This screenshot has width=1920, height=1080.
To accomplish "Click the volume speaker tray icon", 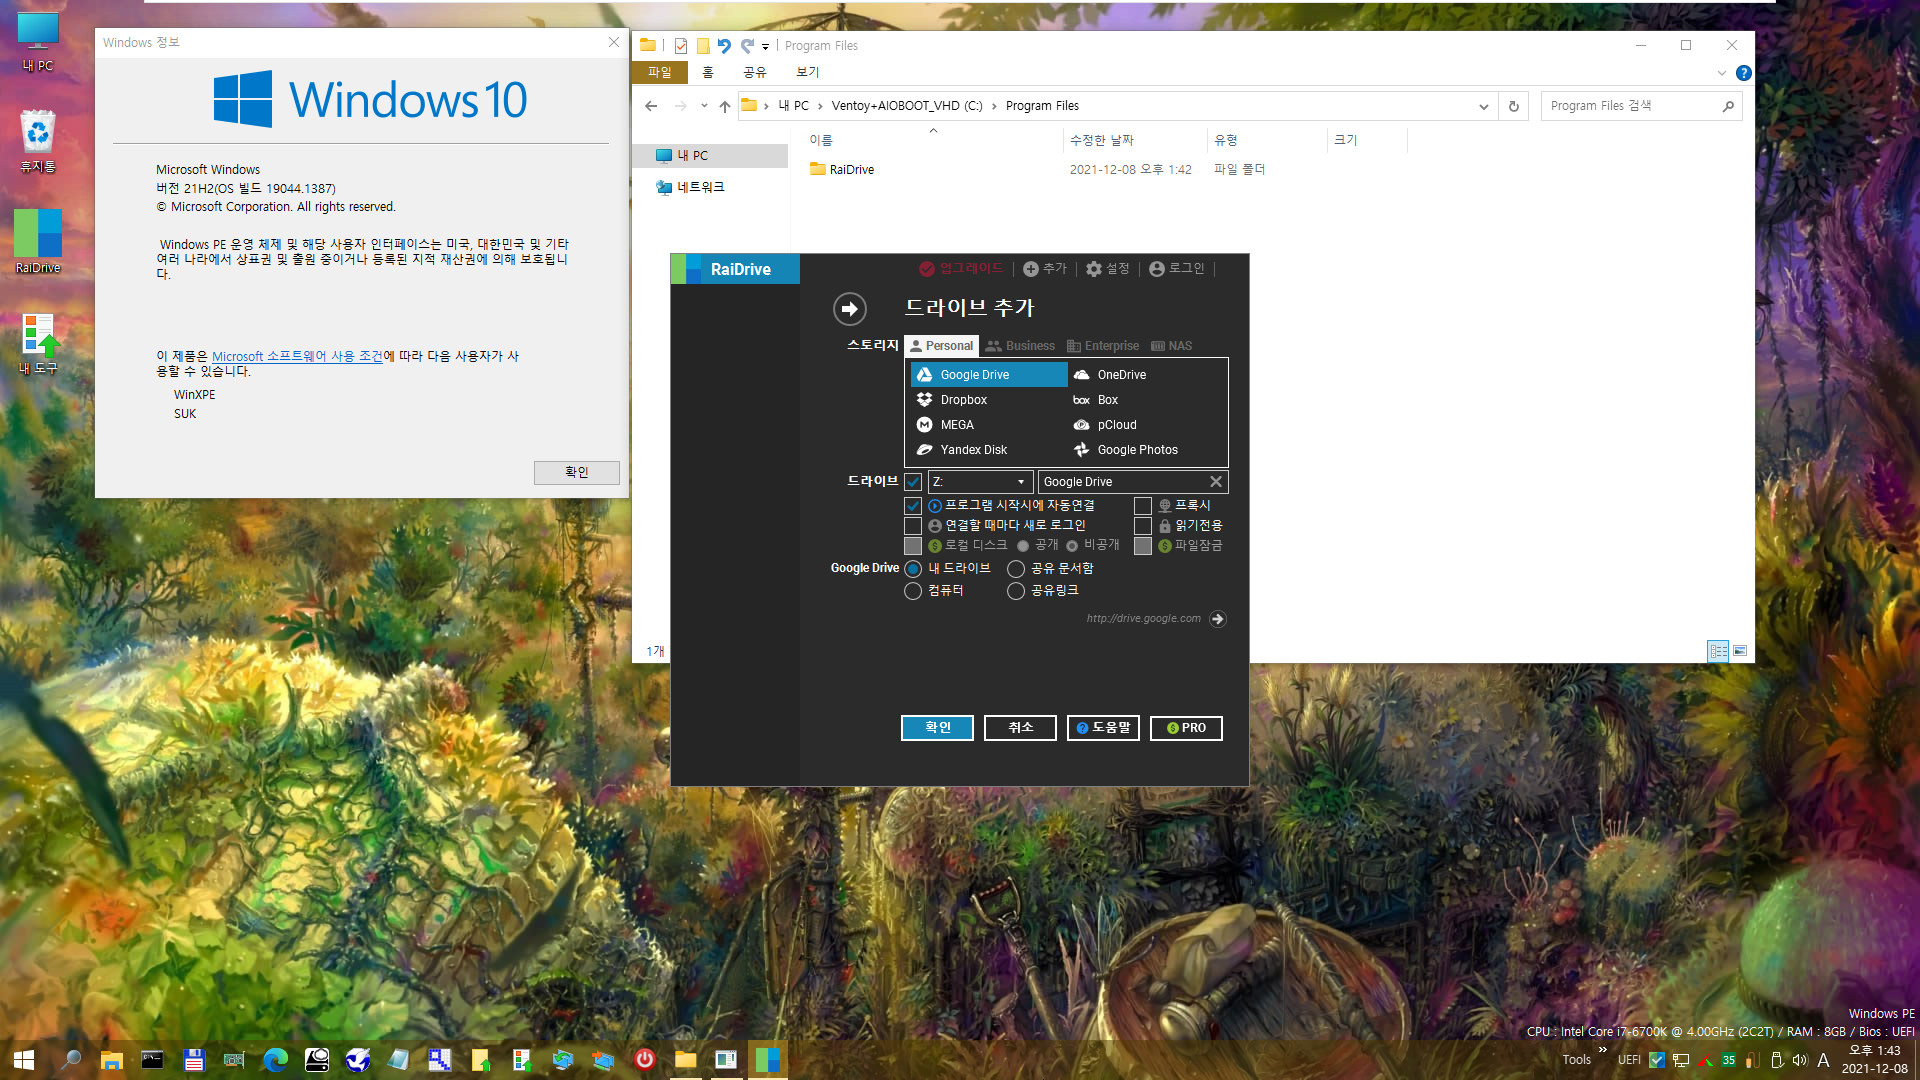I will [1799, 1060].
